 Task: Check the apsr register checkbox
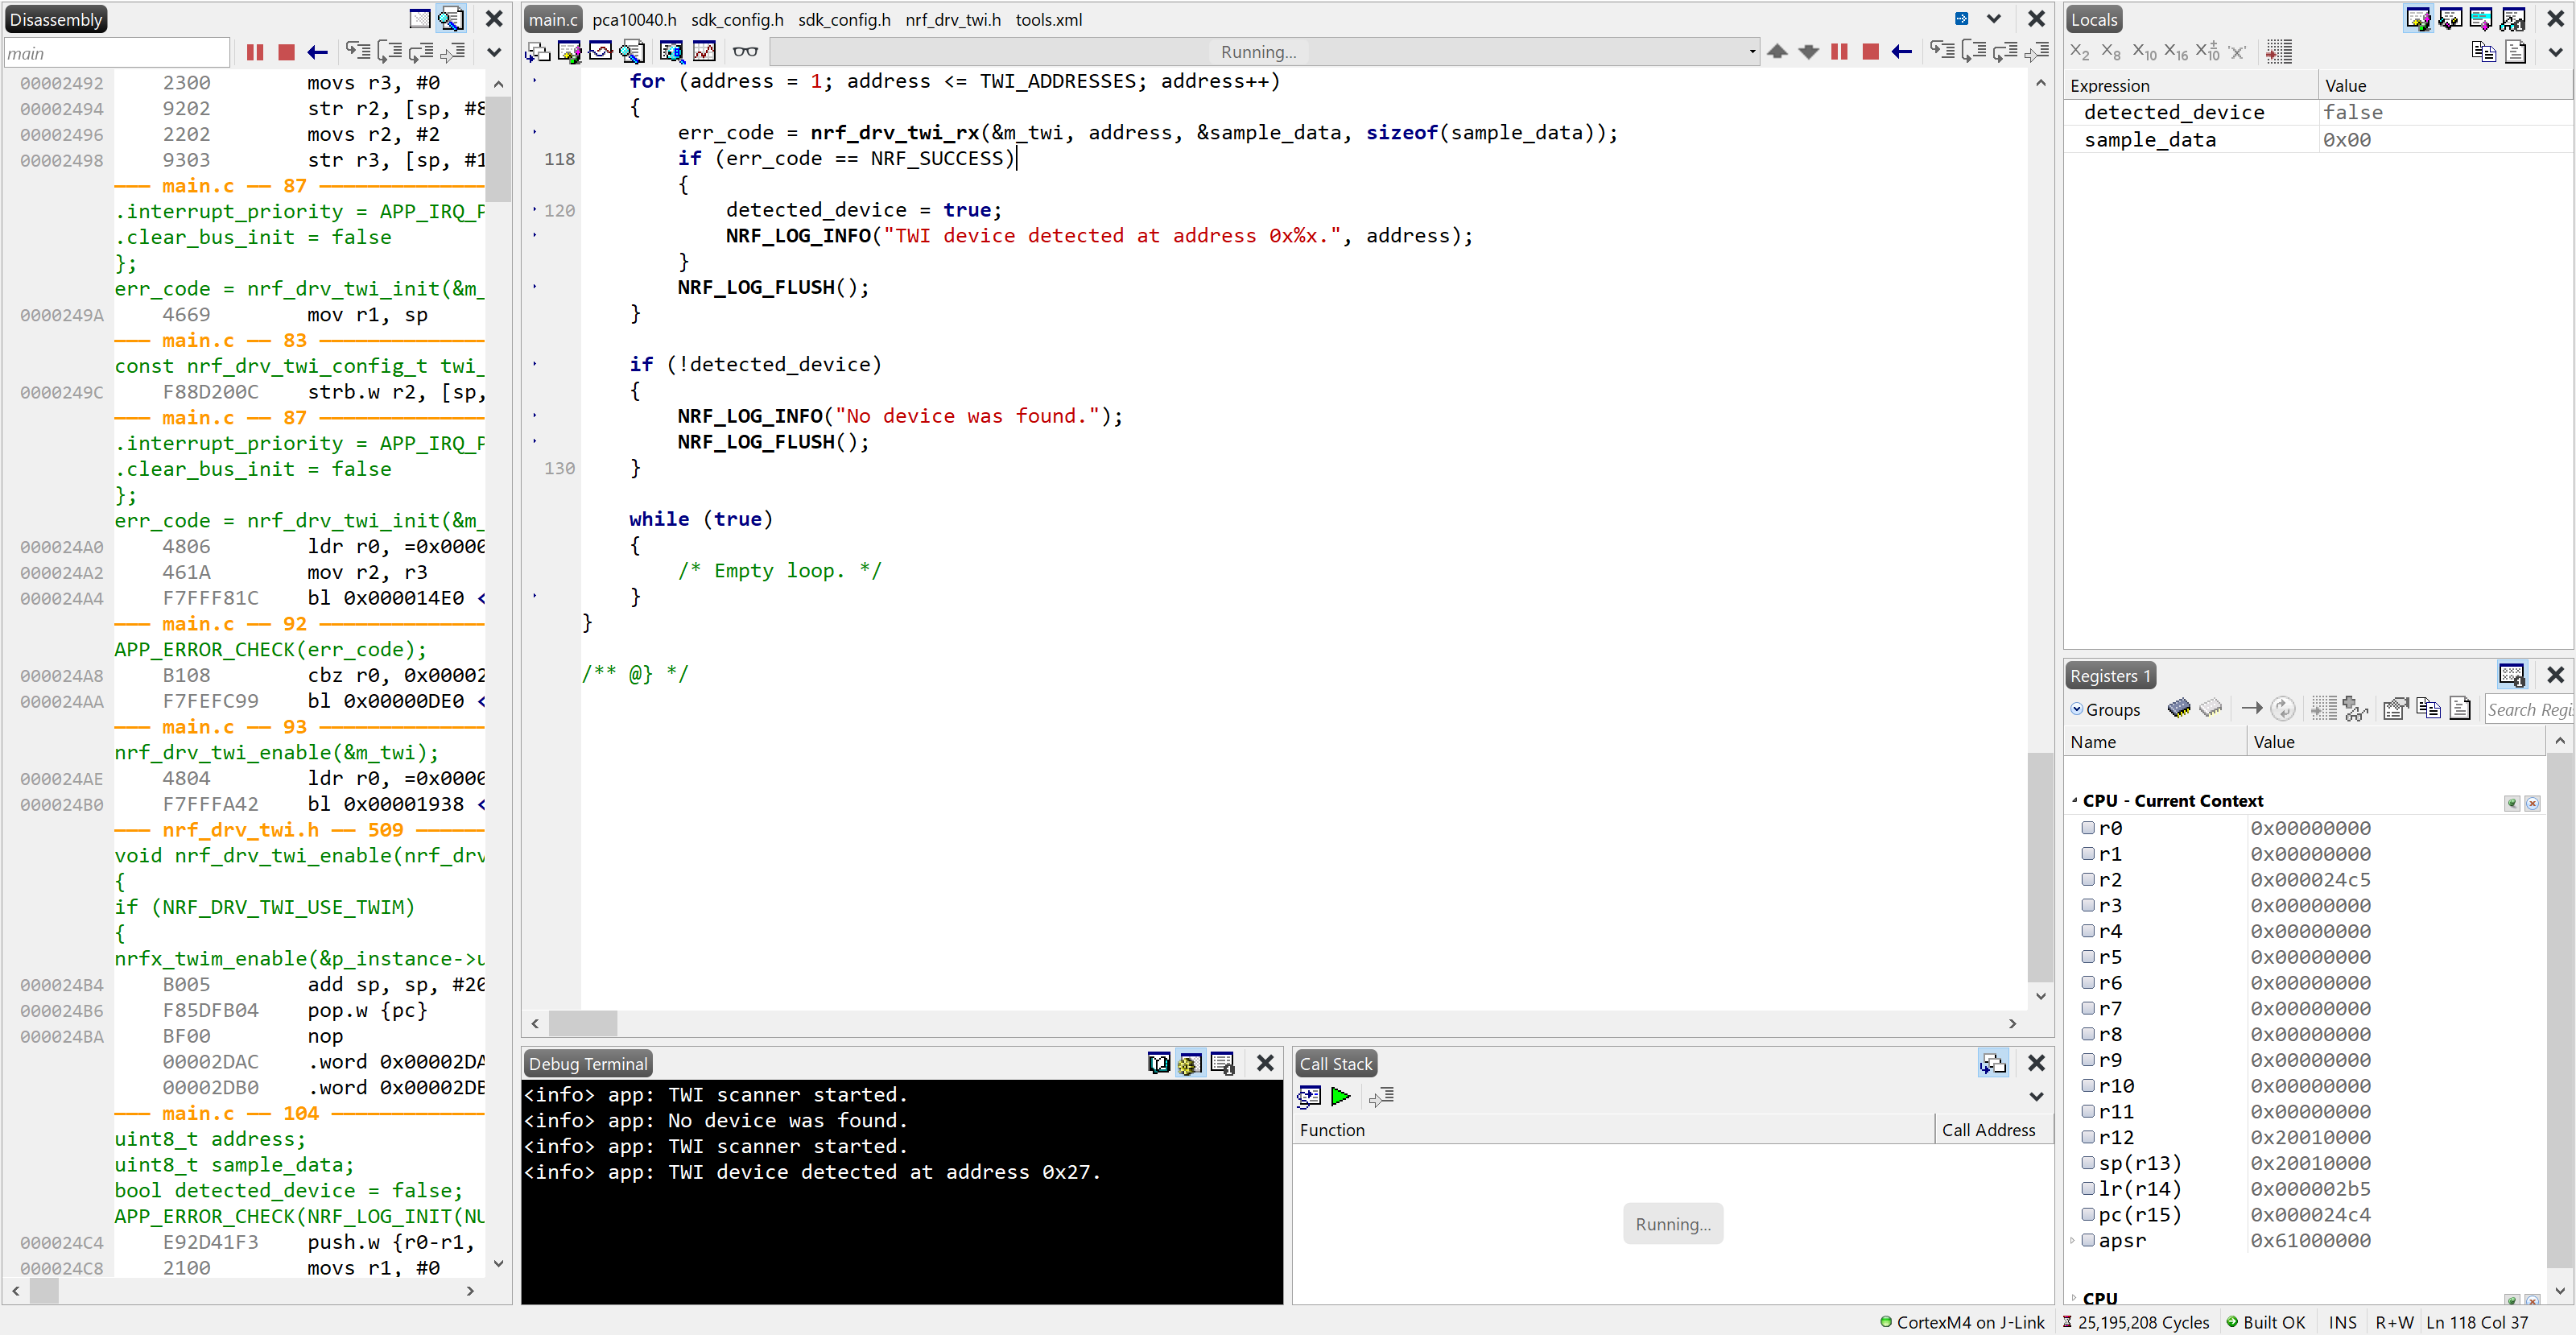click(2089, 1241)
